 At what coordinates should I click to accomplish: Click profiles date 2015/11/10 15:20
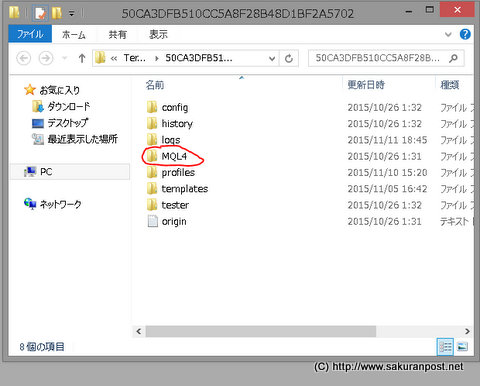(387, 173)
